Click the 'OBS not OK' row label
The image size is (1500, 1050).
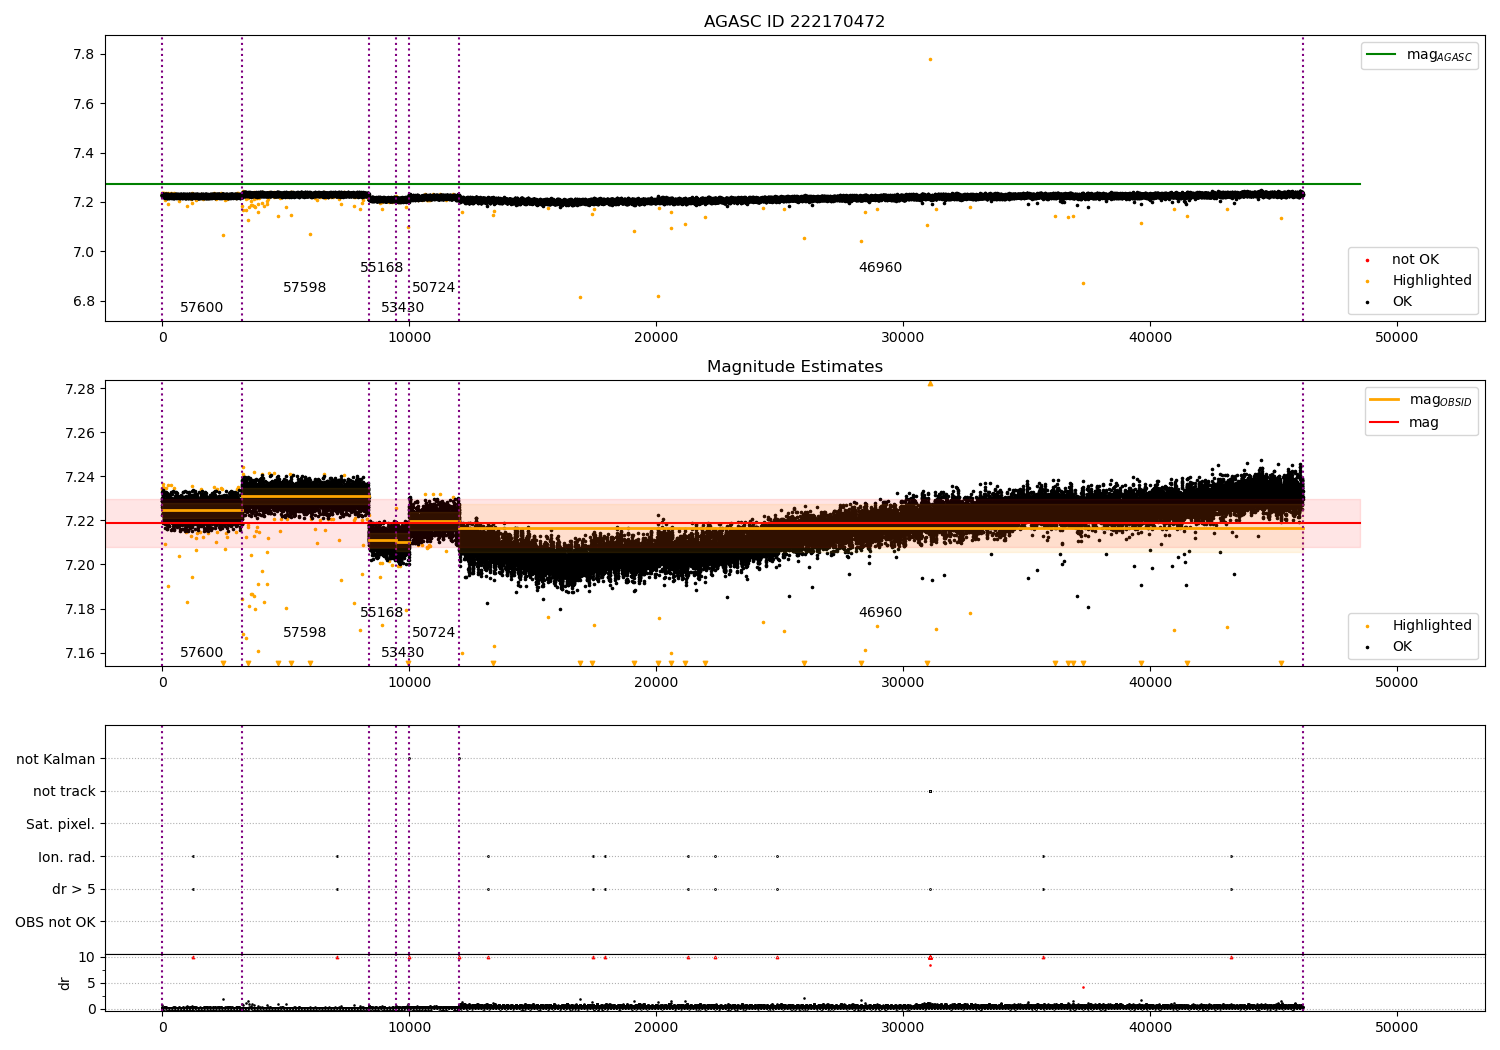point(56,923)
